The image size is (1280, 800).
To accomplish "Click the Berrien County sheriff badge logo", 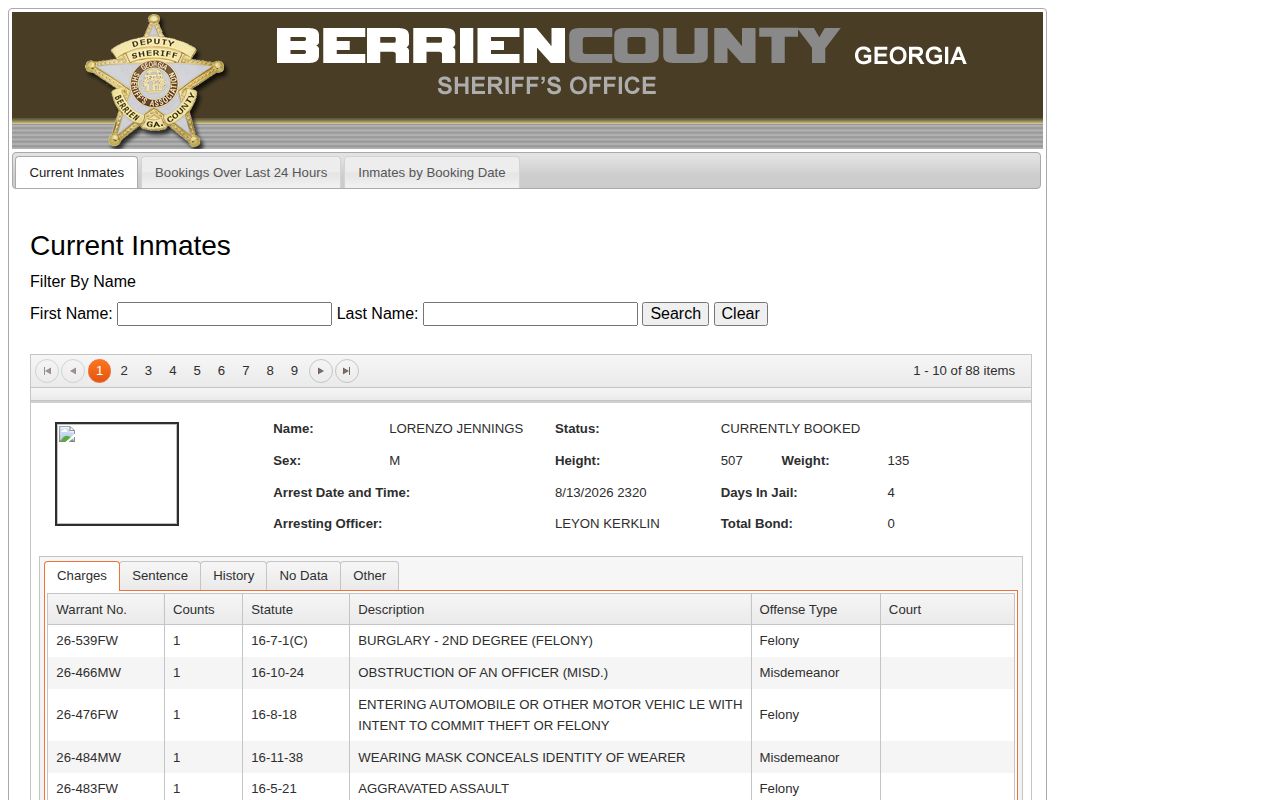I will coord(153,80).
